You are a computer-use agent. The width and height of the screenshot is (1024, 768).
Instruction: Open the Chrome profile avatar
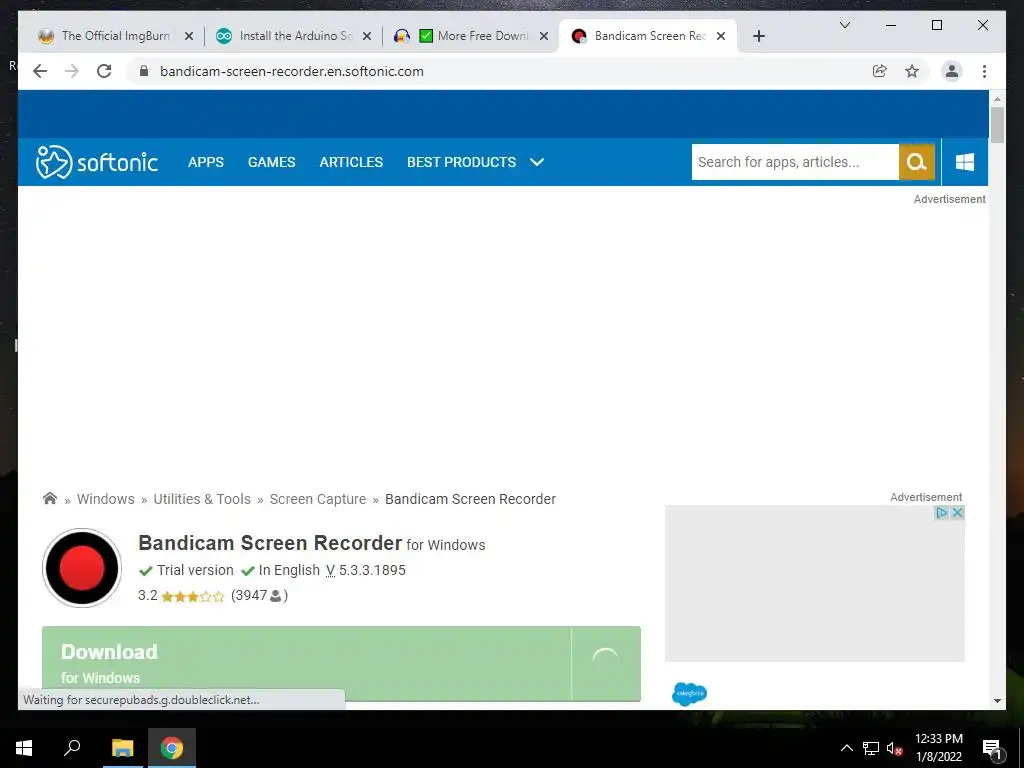(x=952, y=71)
